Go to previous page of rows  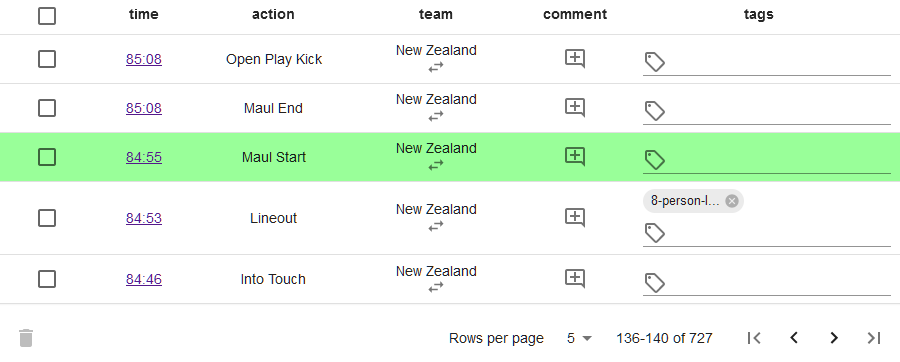[794, 338]
